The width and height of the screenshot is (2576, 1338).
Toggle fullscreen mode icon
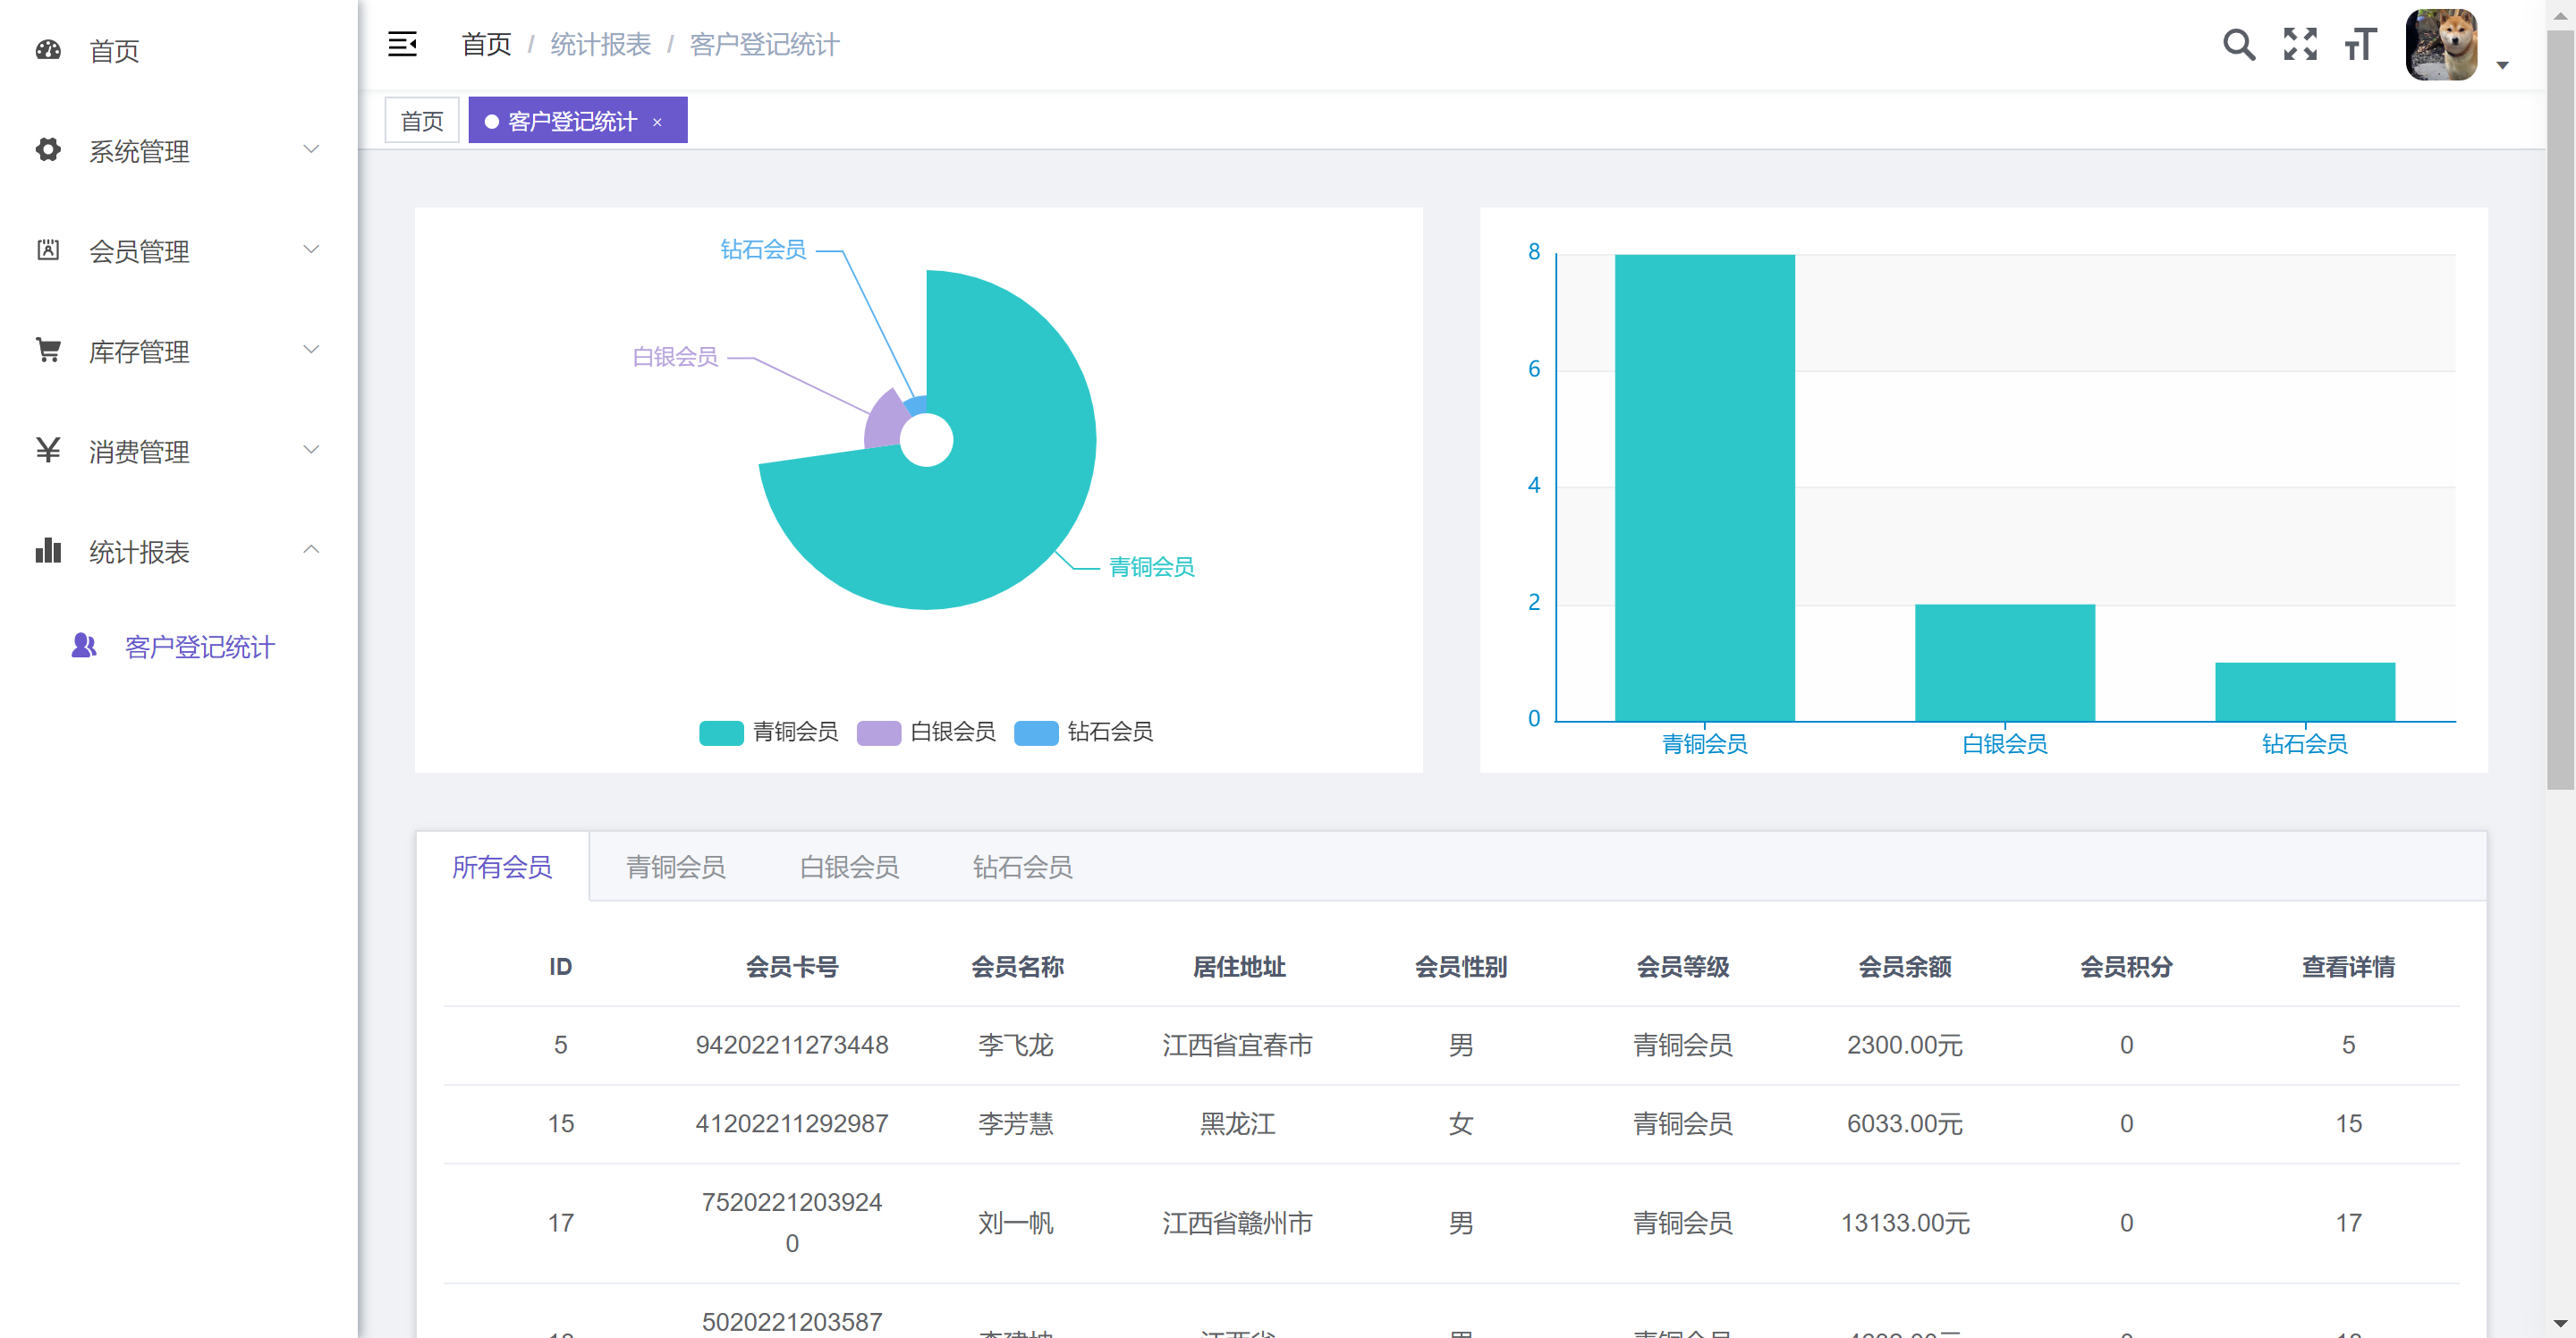tap(2300, 44)
